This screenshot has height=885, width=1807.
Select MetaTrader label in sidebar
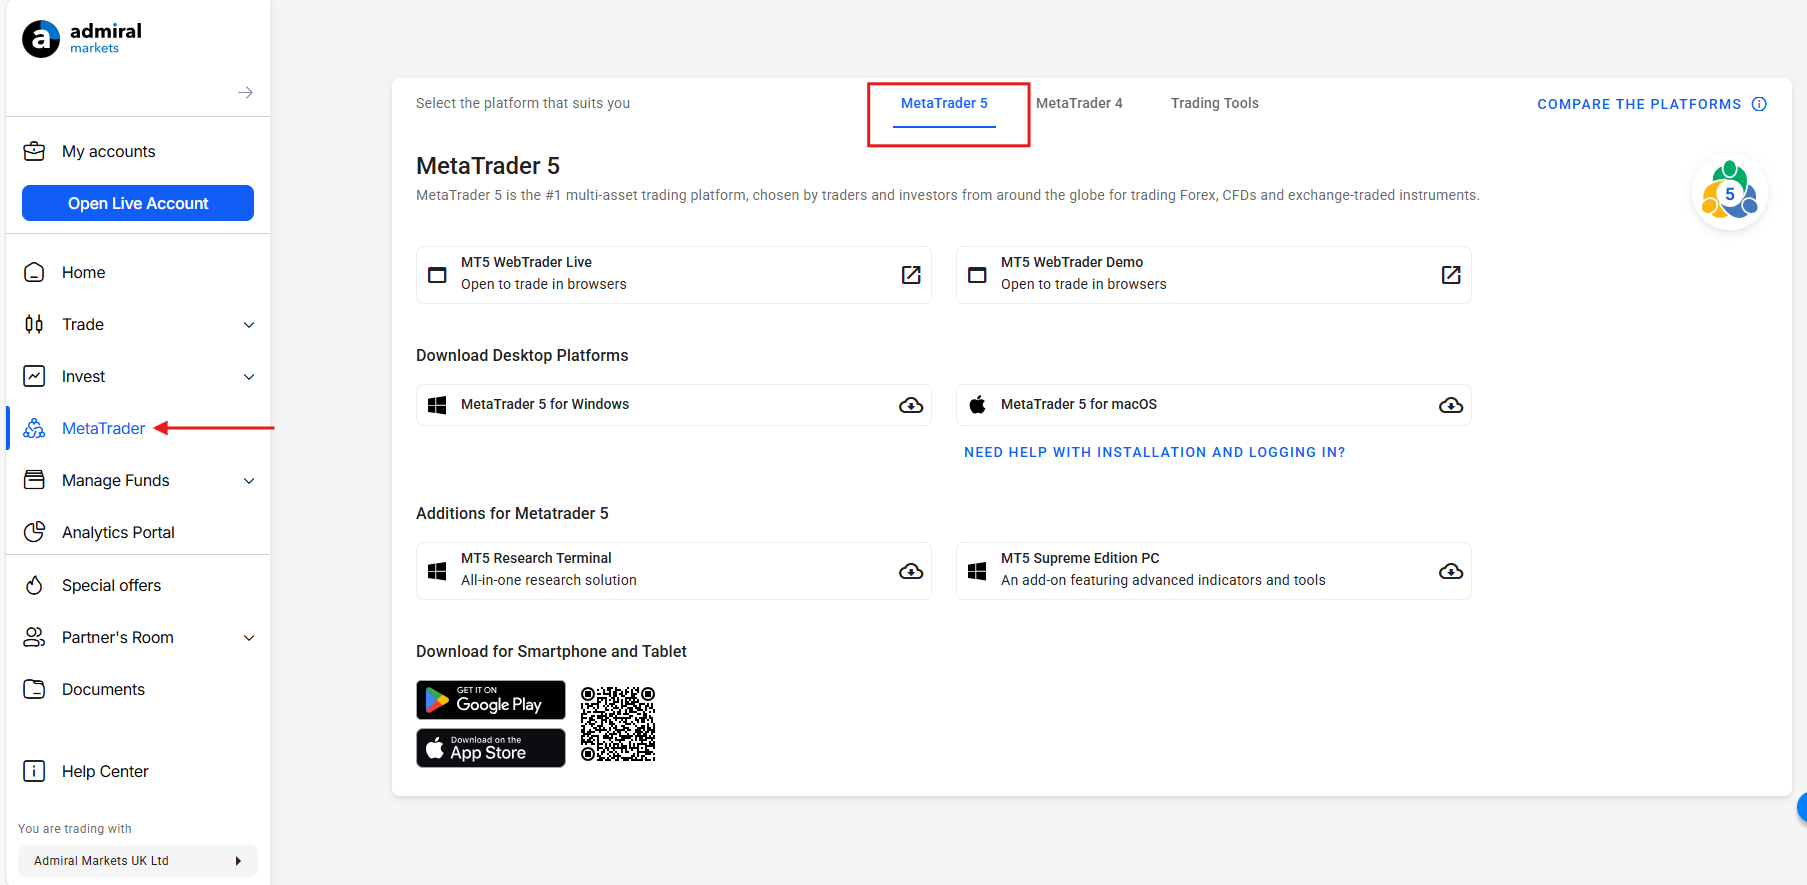coord(103,428)
